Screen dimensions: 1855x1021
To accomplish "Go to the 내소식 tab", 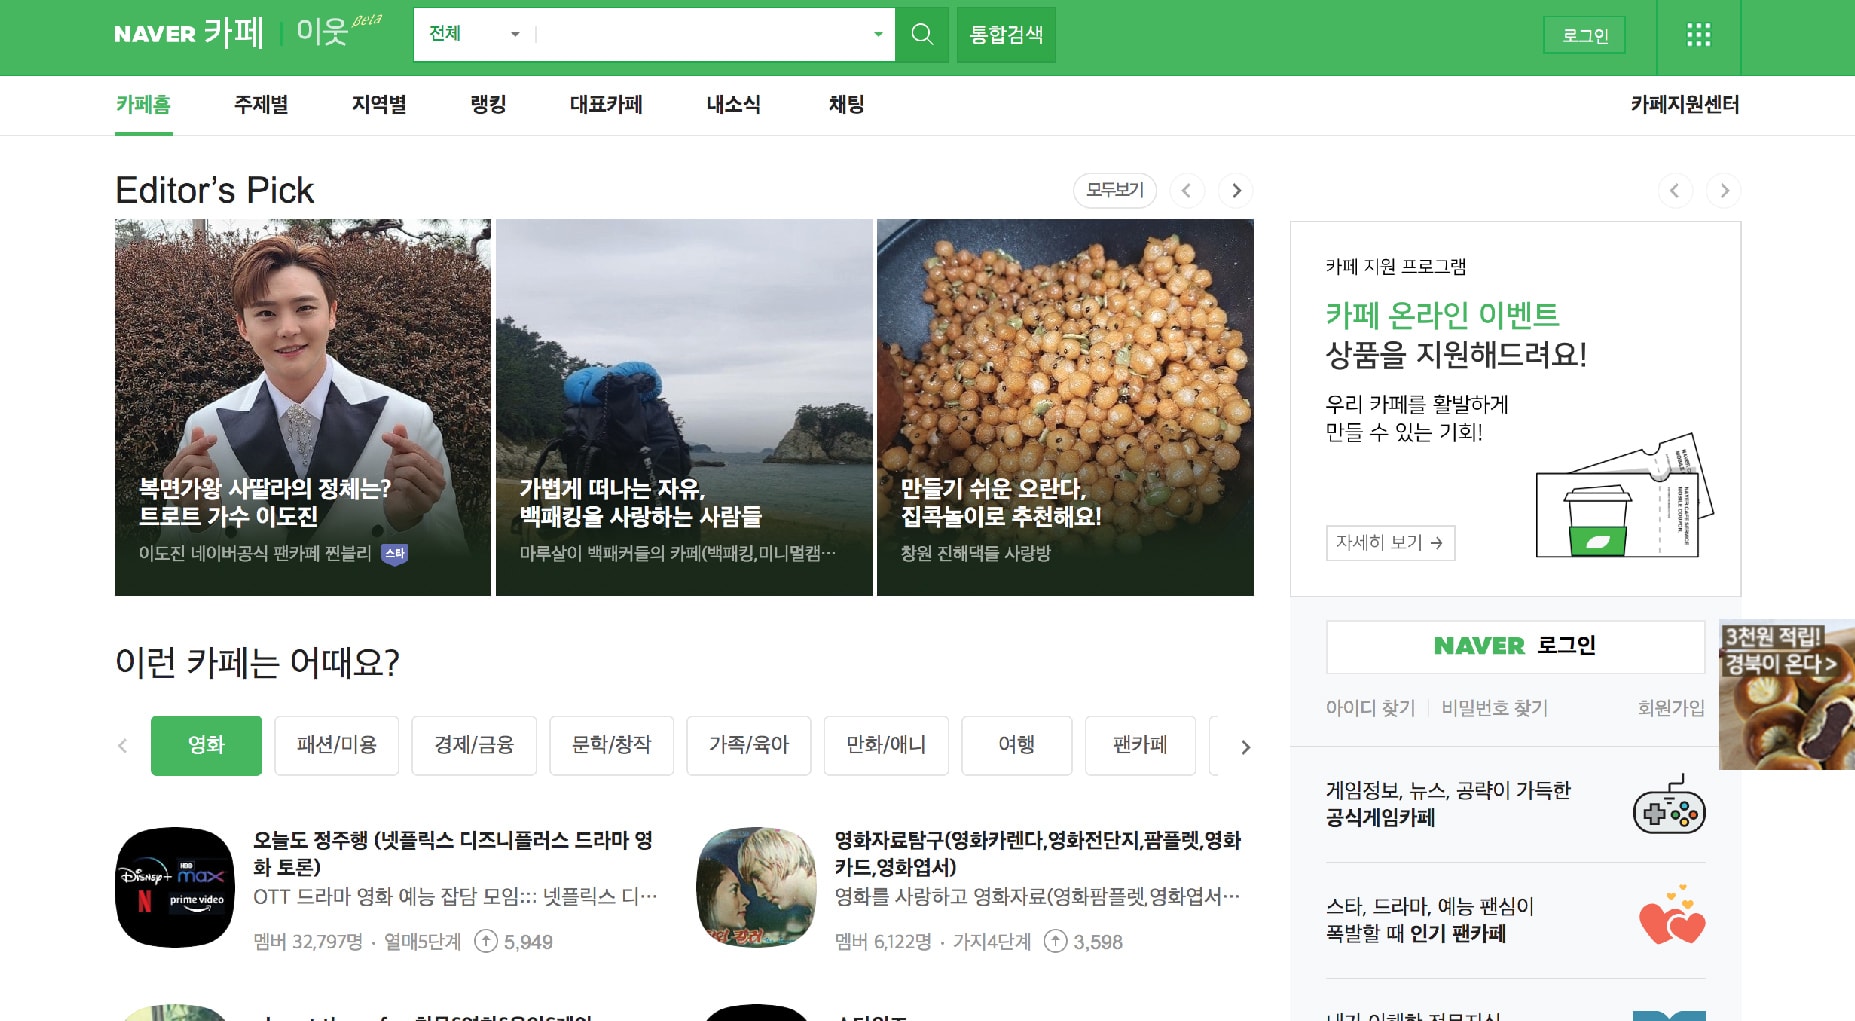I will pos(733,104).
